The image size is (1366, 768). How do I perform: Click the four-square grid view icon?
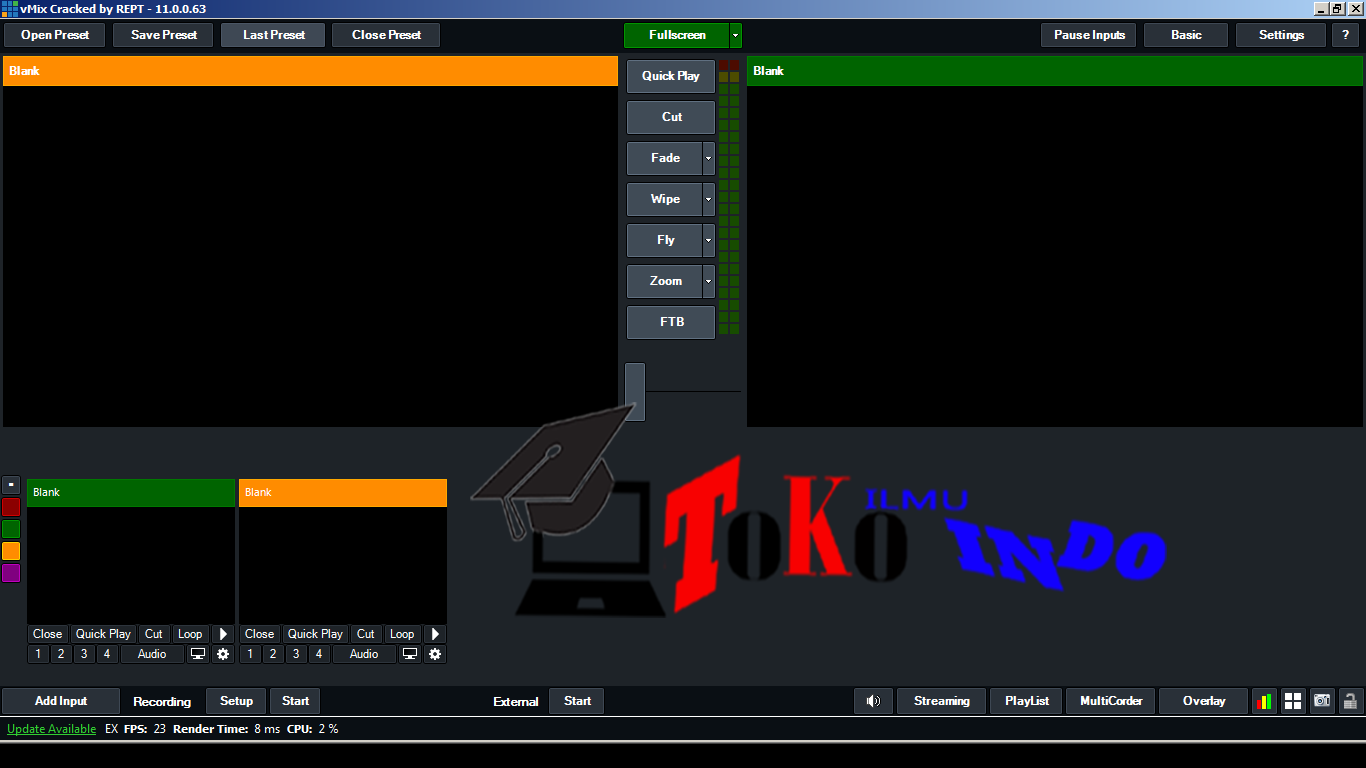tap(1293, 701)
